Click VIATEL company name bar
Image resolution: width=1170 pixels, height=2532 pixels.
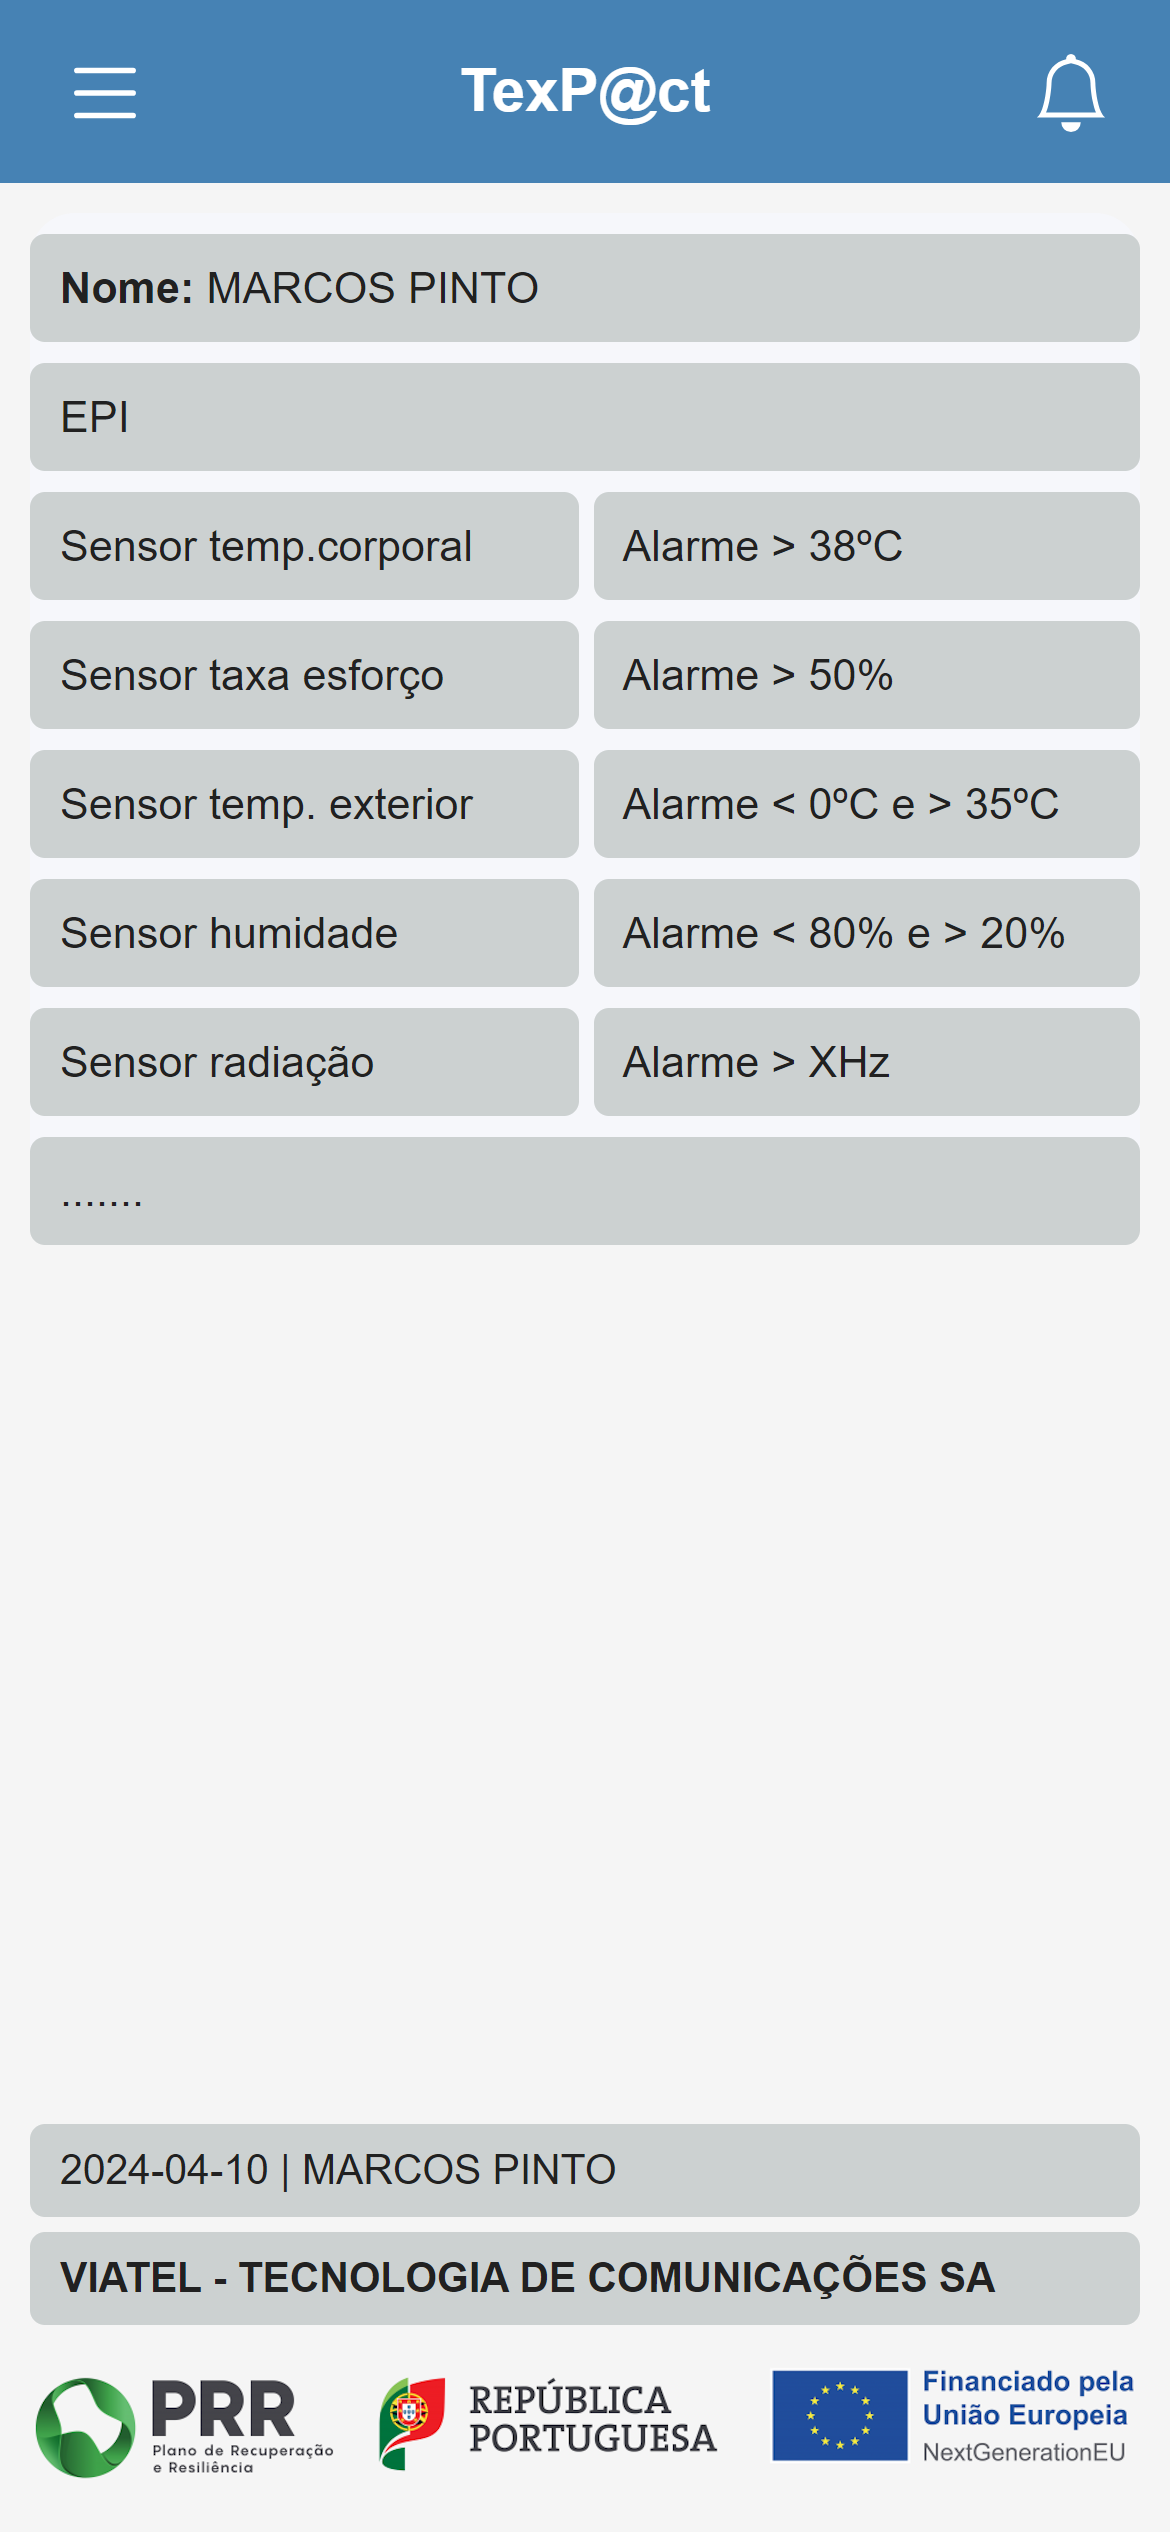[x=585, y=2278]
